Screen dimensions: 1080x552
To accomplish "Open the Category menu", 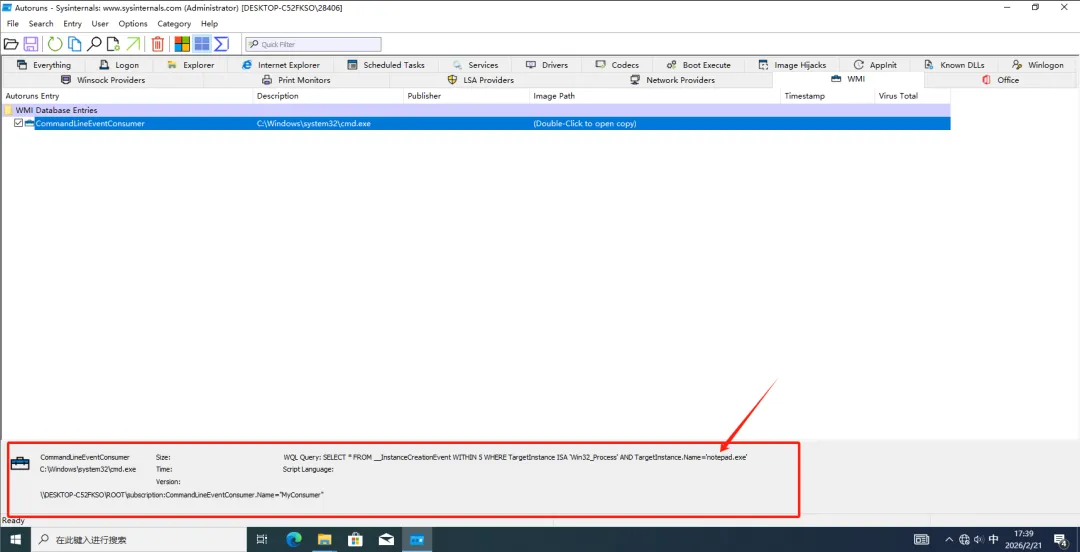I will coord(174,23).
